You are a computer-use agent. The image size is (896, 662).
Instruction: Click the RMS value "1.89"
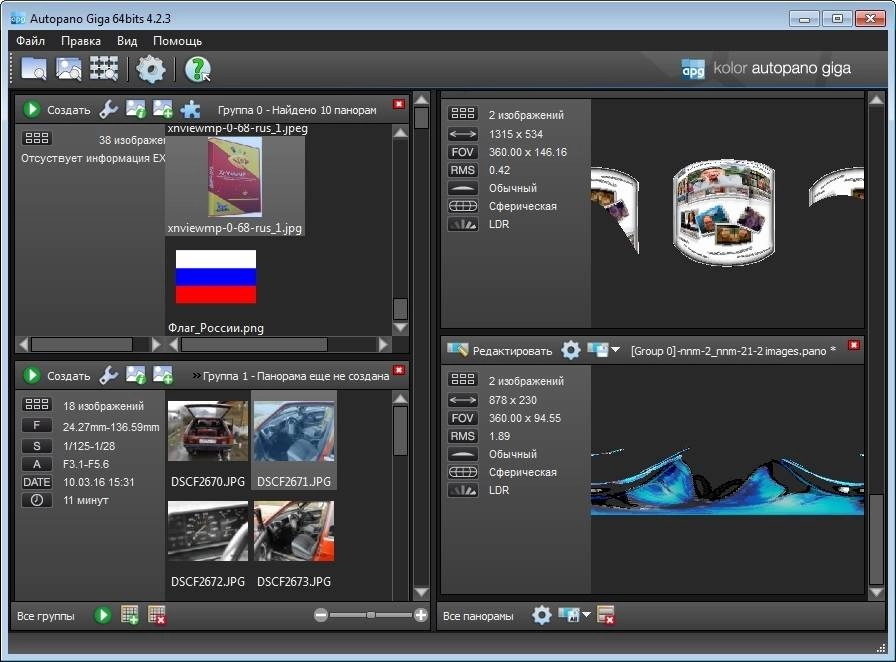click(499, 436)
